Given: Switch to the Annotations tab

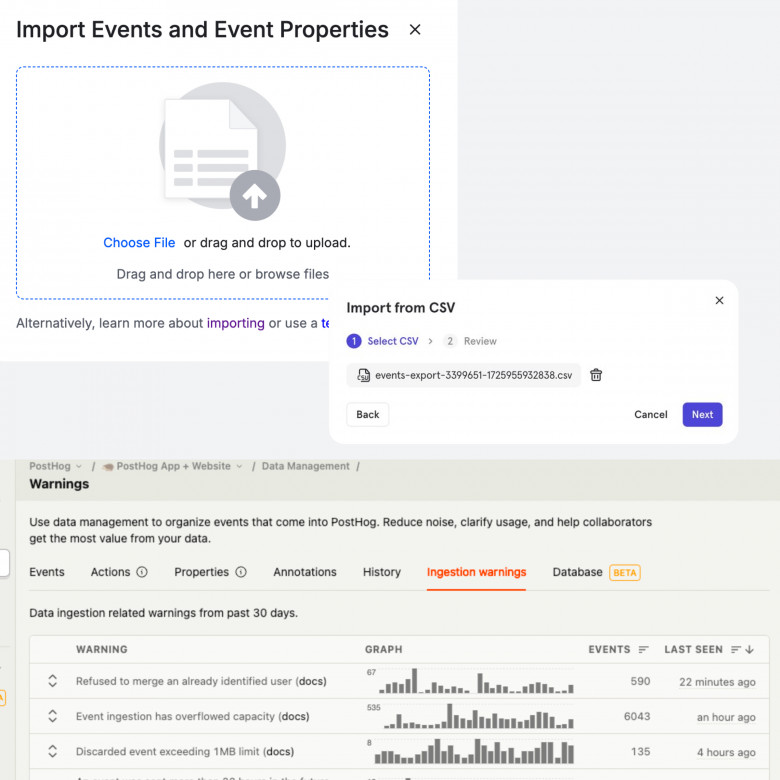Looking at the screenshot, I should pyautogui.click(x=304, y=572).
